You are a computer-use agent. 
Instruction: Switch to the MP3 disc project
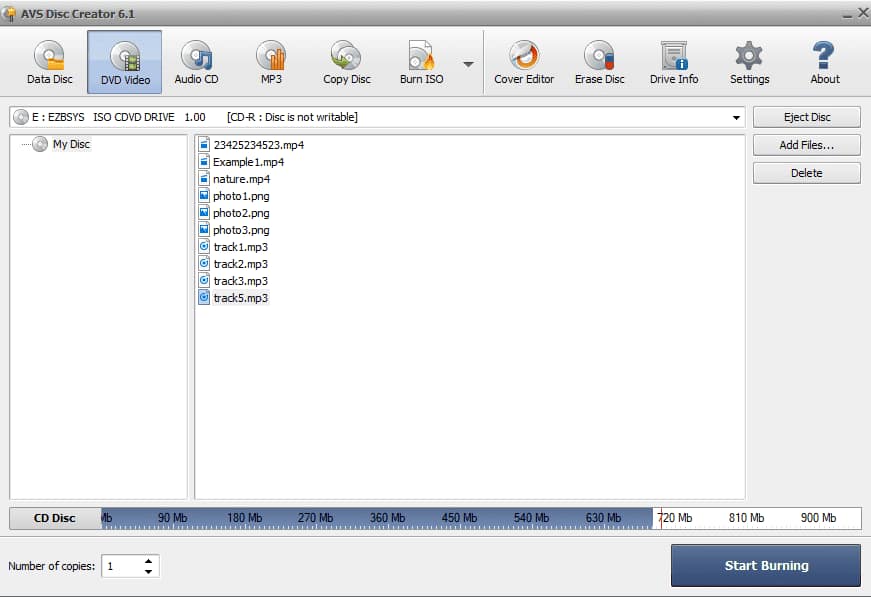click(271, 62)
